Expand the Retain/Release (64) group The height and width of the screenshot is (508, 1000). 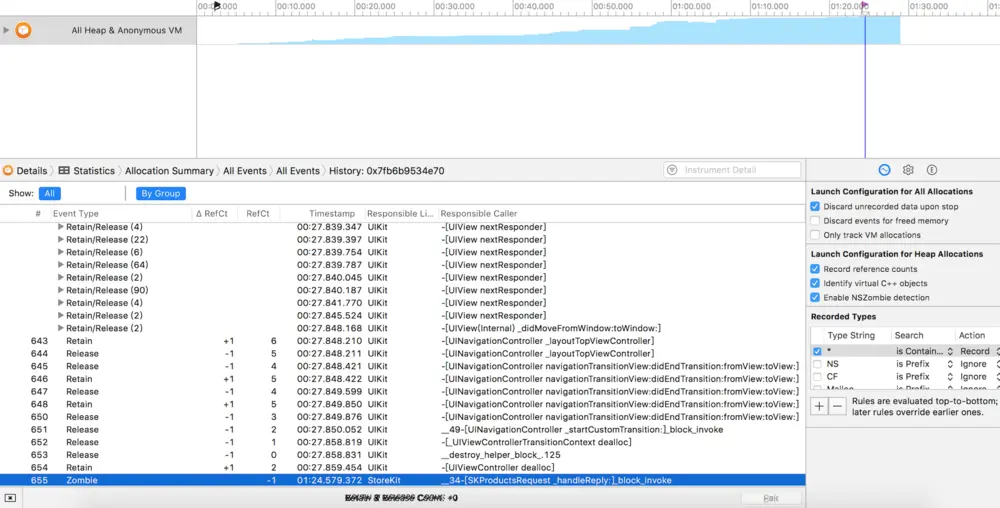(61, 265)
